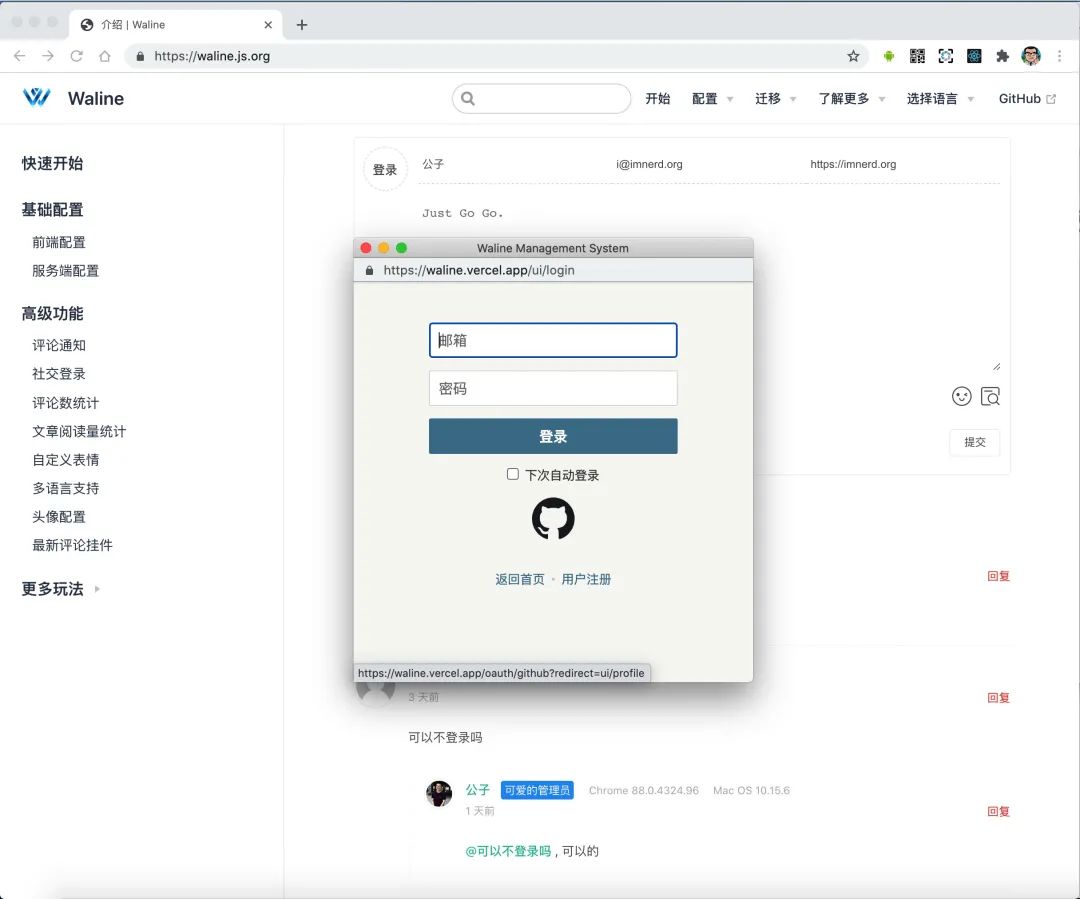Click the search magnifier in the navbar
1080x899 pixels.
point(468,99)
